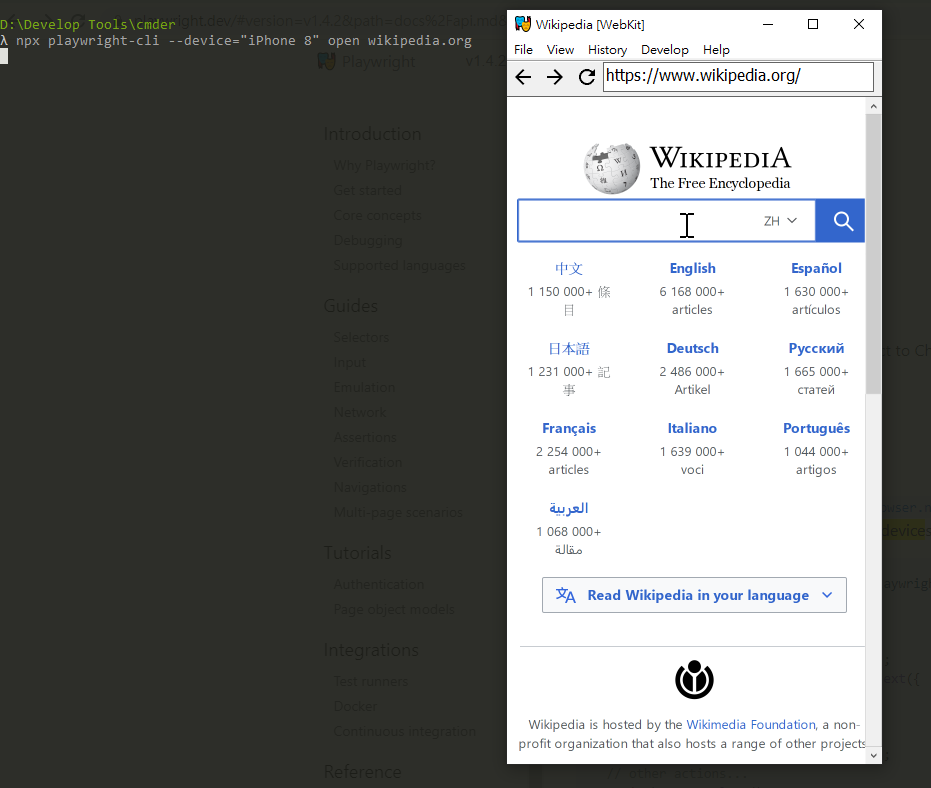The height and width of the screenshot is (788, 931).
Task: Click the URL address field
Action: click(x=738, y=77)
